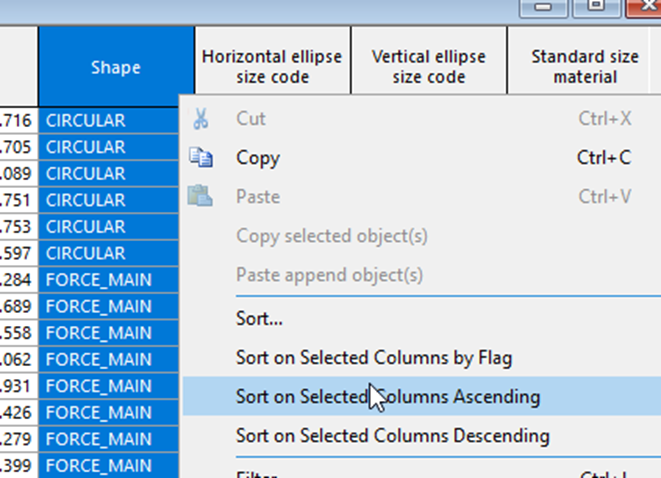Click the FORCE_MAIN cell beside .399
This screenshot has width=661, height=478.
click(108, 465)
